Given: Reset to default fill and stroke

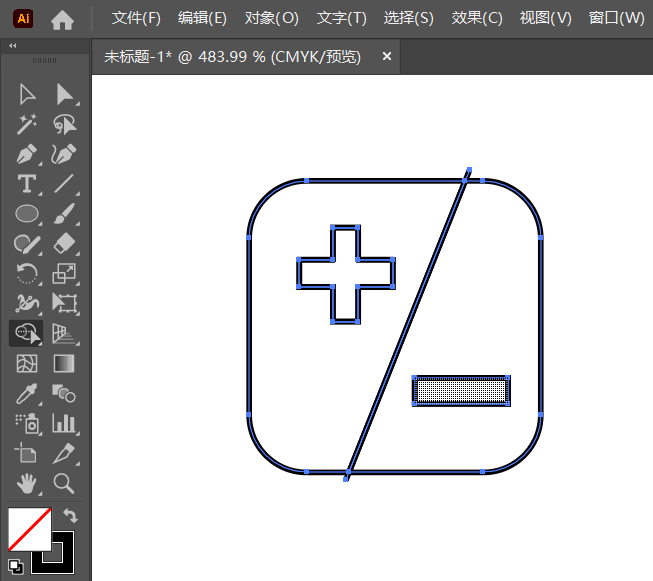Looking at the screenshot, I should [x=16, y=567].
